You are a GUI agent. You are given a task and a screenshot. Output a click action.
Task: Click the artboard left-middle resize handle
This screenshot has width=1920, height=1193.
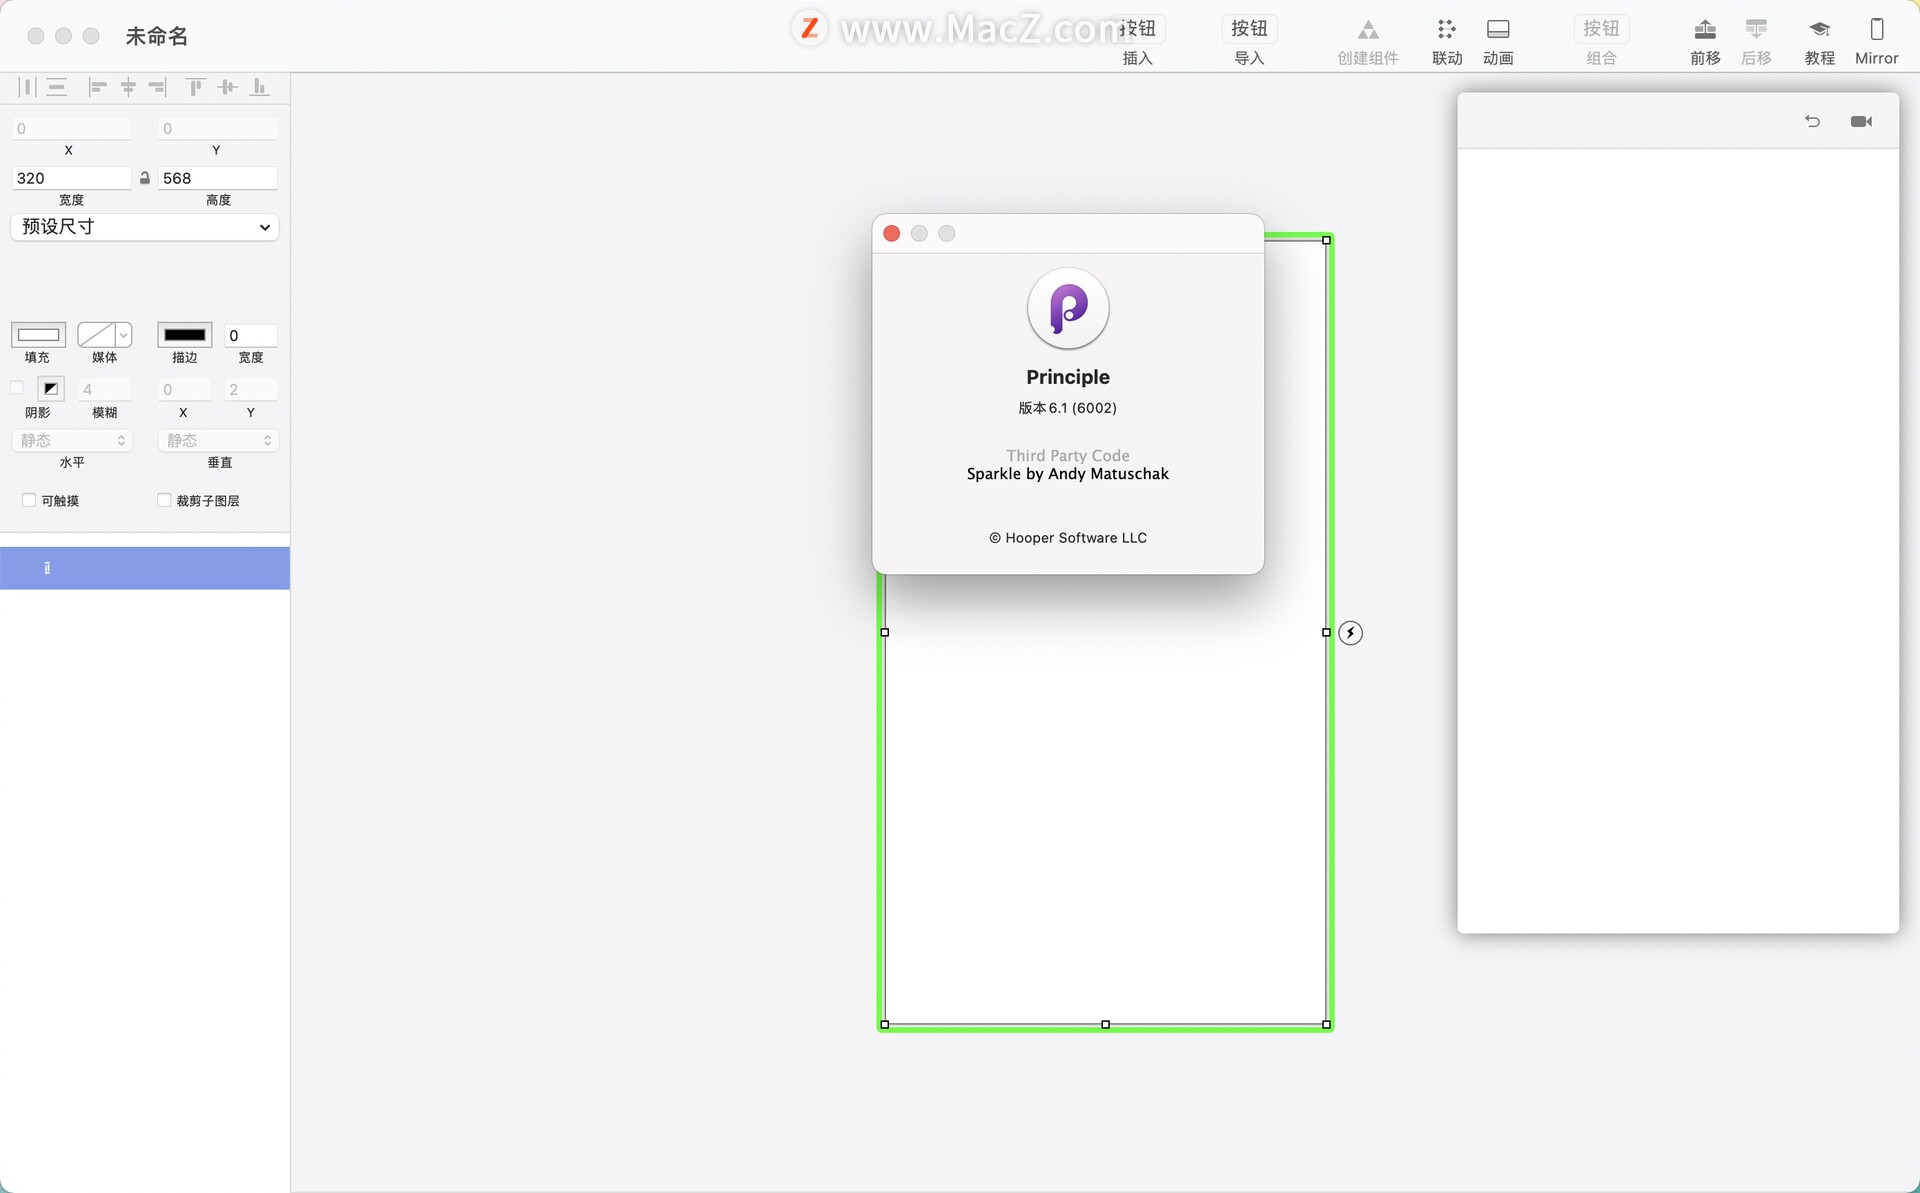pyautogui.click(x=884, y=632)
